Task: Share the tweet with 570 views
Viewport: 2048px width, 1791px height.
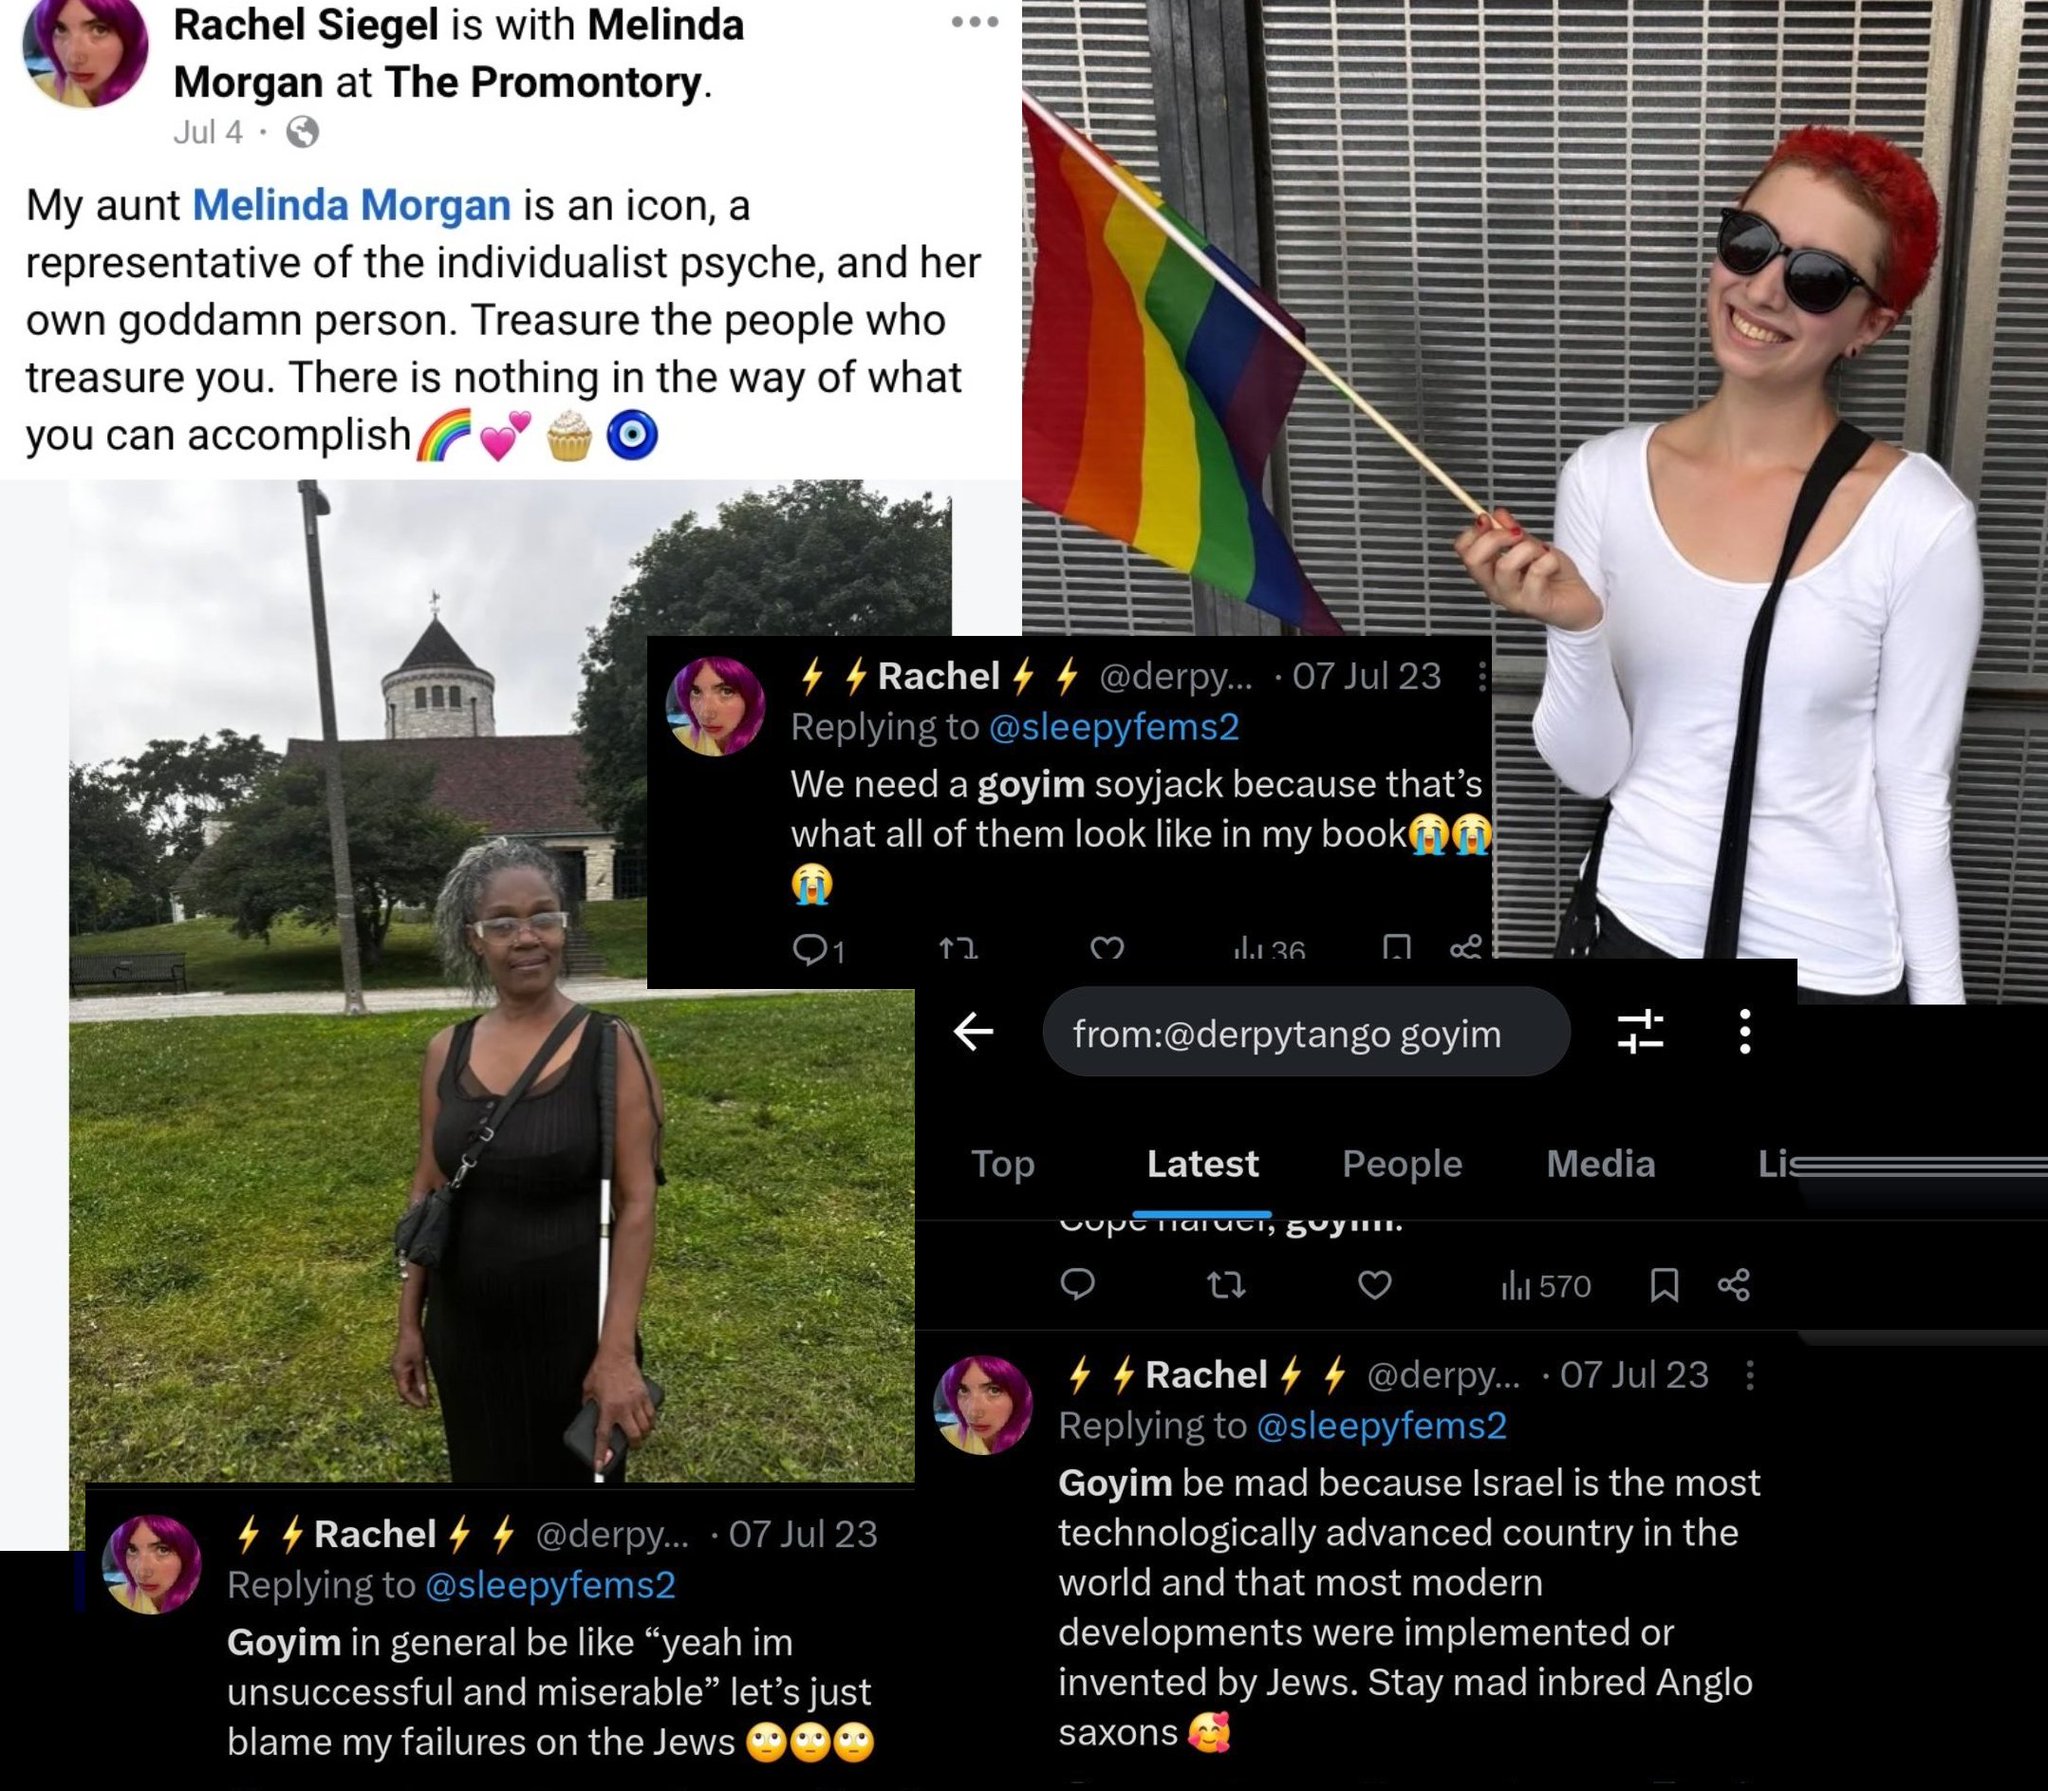Action: (1734, 1285)
